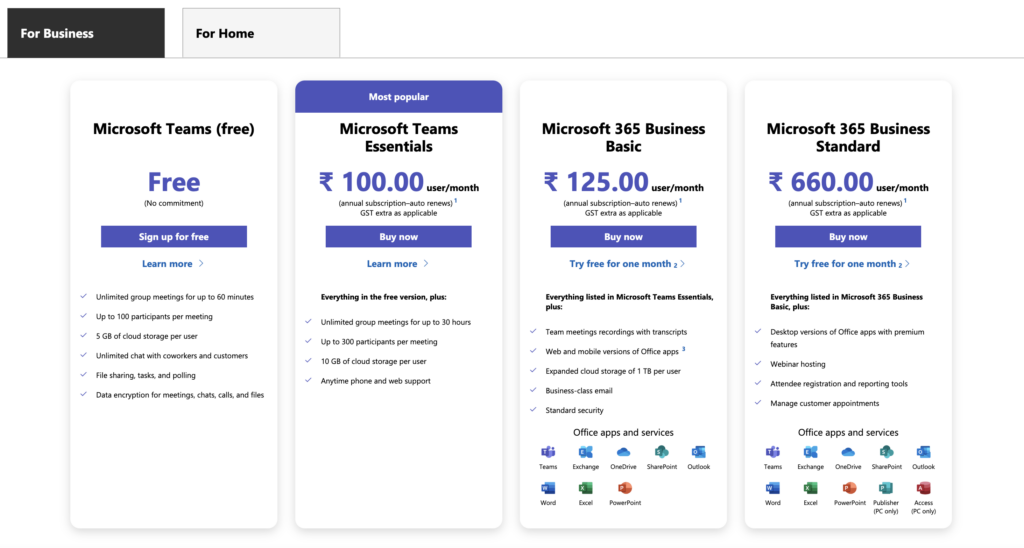The width and height of the screenshot is (1024, 548).
Task: Click the Outlook icon in Business Basic plan
Action: (x=699, y=452)
